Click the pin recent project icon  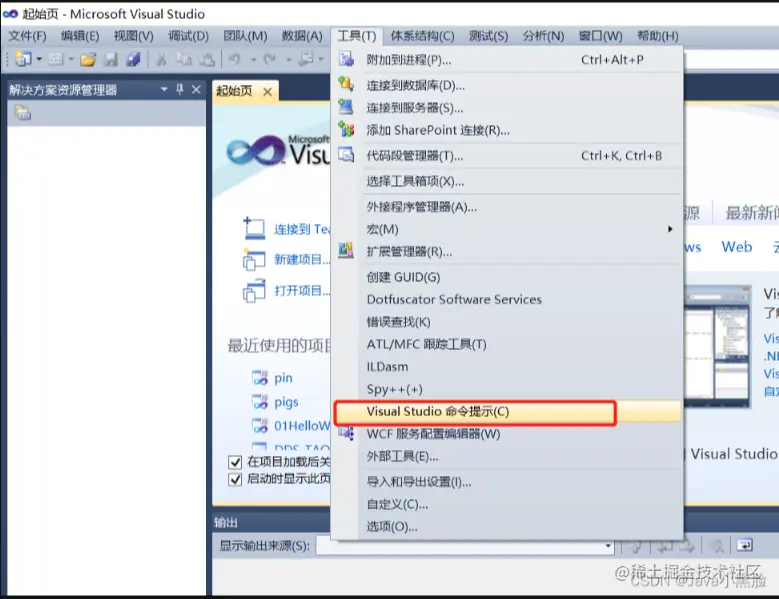[260, 378]
